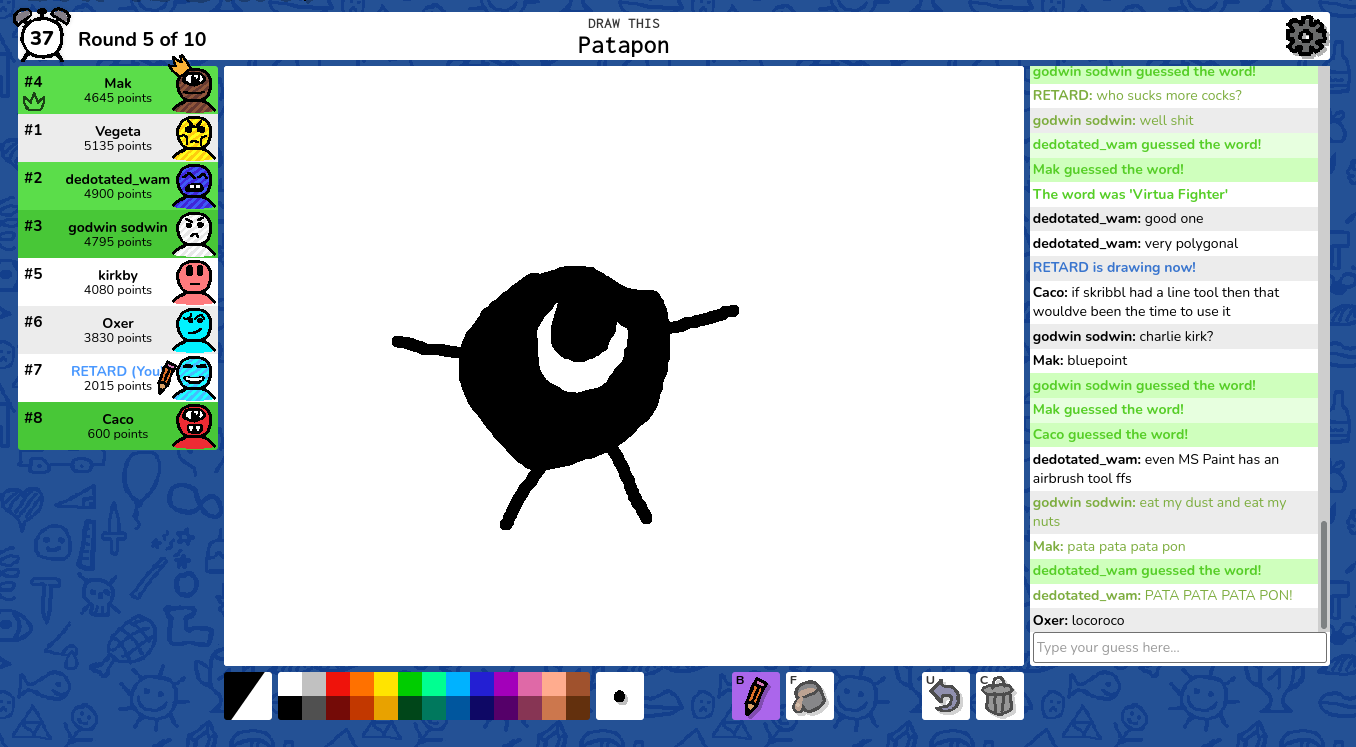Click the 'DRAW THIS' label
Viewport: 1356px width, 747px height.
pos(624,23)
